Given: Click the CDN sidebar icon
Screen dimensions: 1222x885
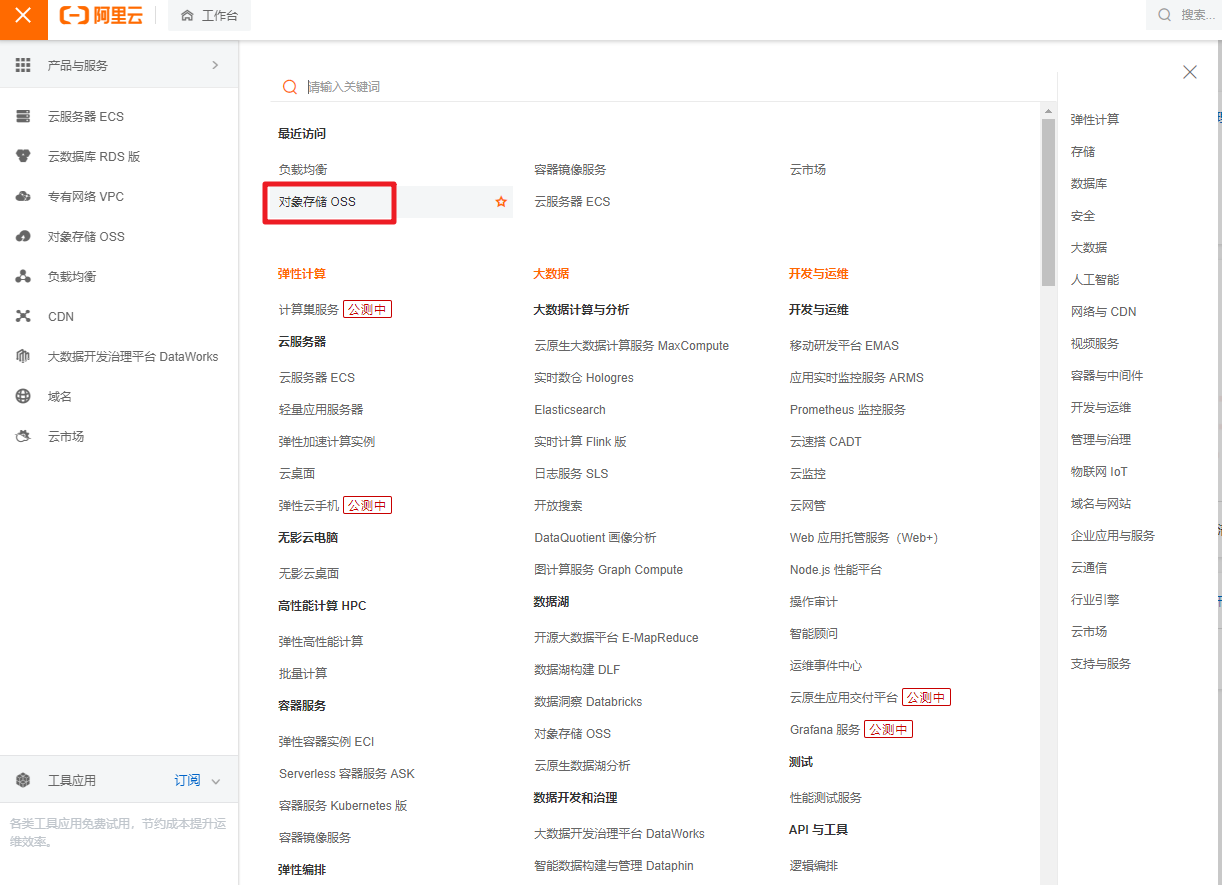Looking at the screenshot, I should pos(23,316).
